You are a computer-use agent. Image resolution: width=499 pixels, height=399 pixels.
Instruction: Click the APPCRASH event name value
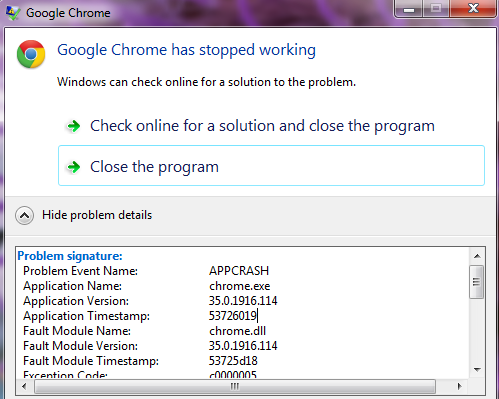click(239, 271)
